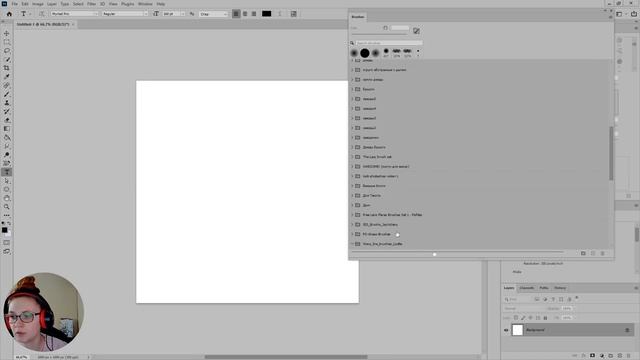The image size is (640, 360).
Task: Set right text alignment
Action: tap(254, 14)
